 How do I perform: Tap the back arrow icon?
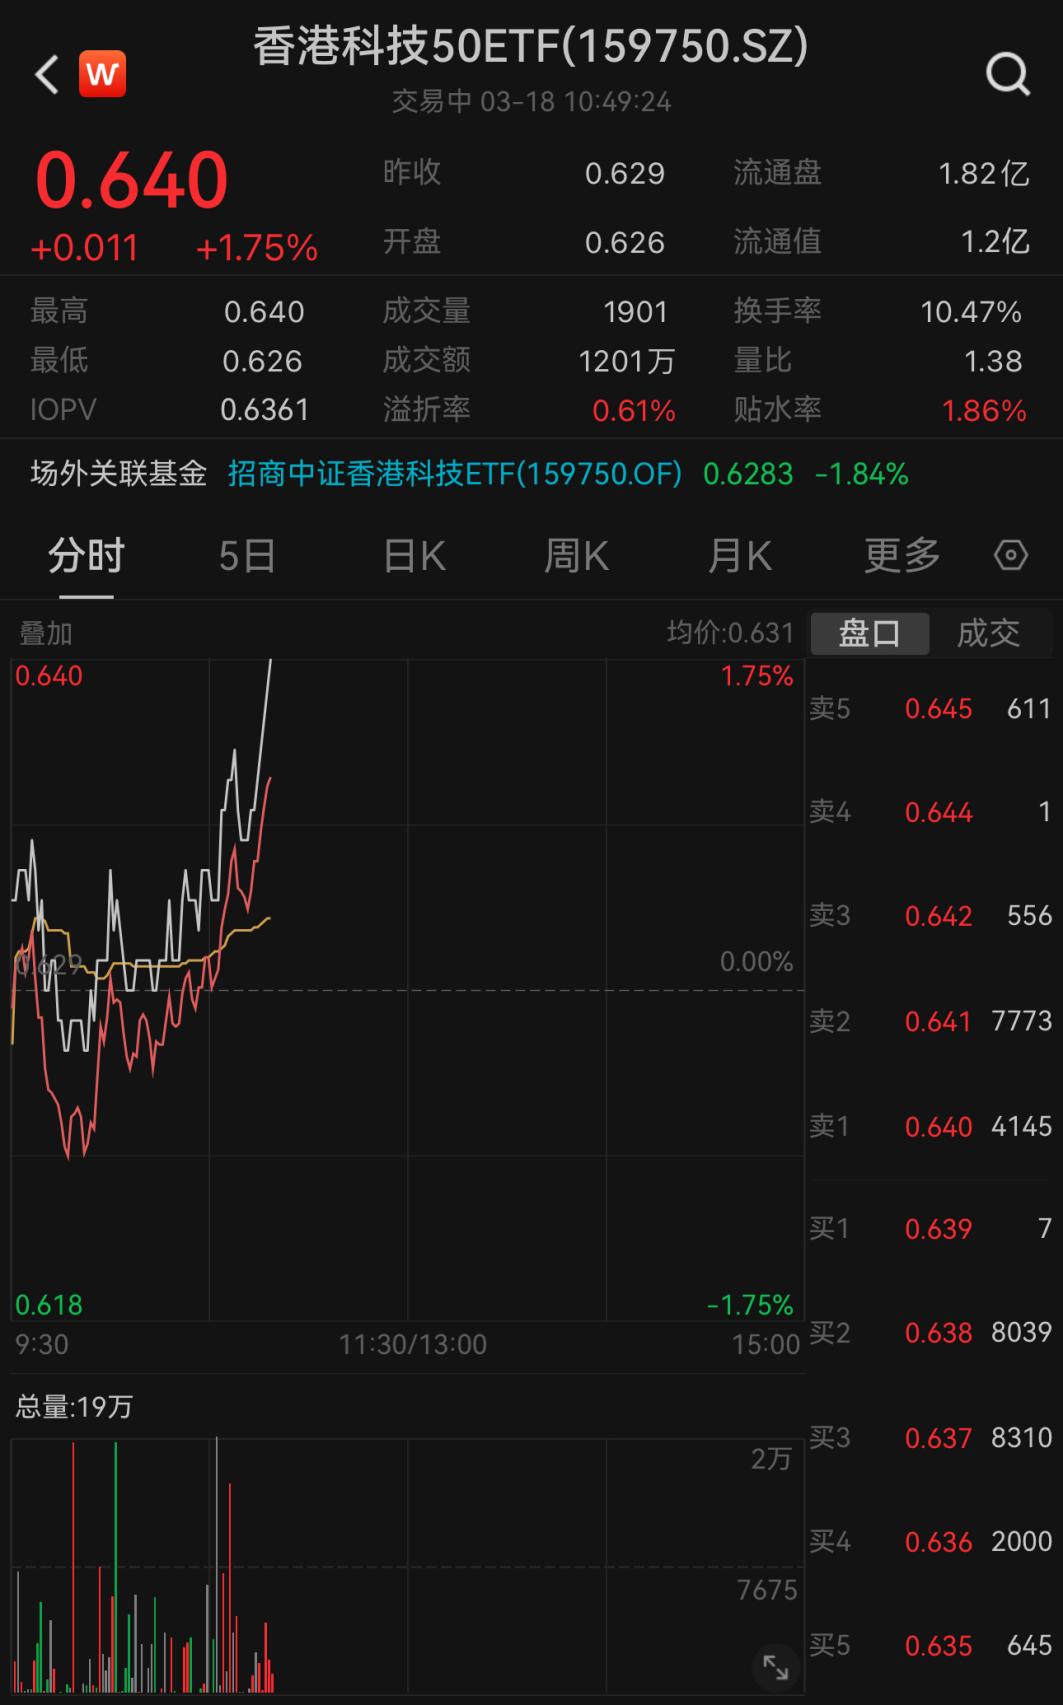tap(46, 75)
